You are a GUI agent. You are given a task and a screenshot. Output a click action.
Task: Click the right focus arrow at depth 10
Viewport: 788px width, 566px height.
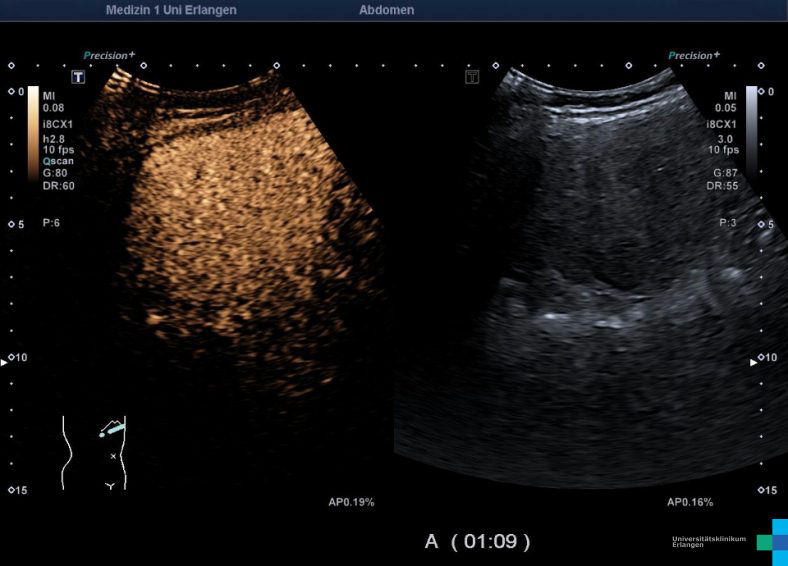point(755,363)
